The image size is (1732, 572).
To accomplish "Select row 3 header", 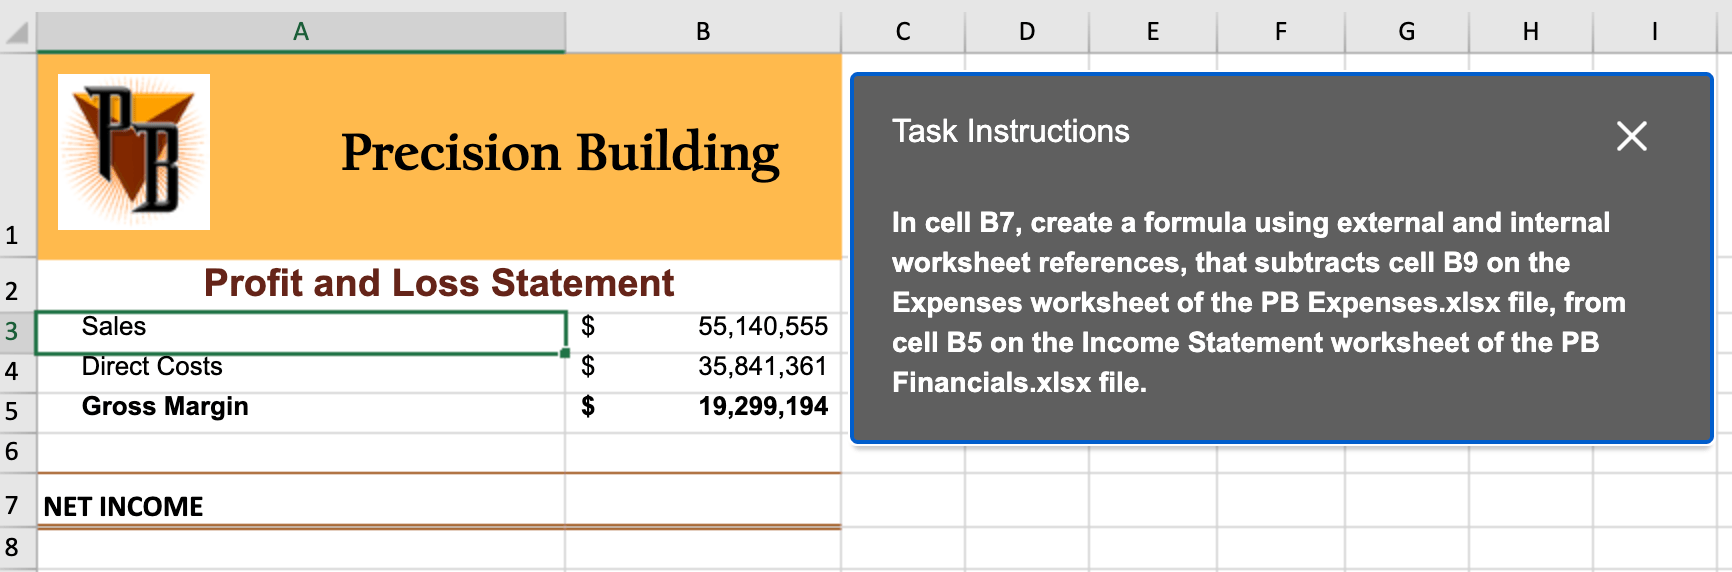I will [17, 332].
